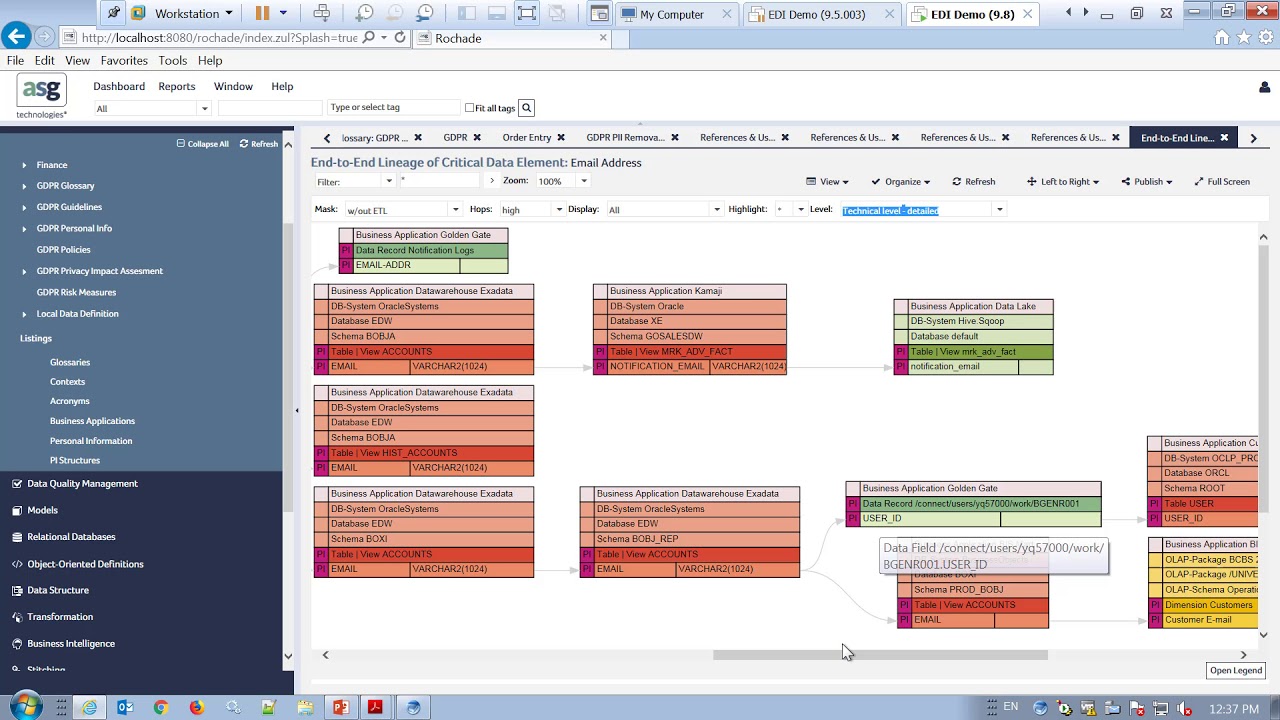The height and width of the screenshot is (720, 1280).
Task: Switch to the EDI Demo (9.5.003) tab
Action: click(x=815, y=14)
